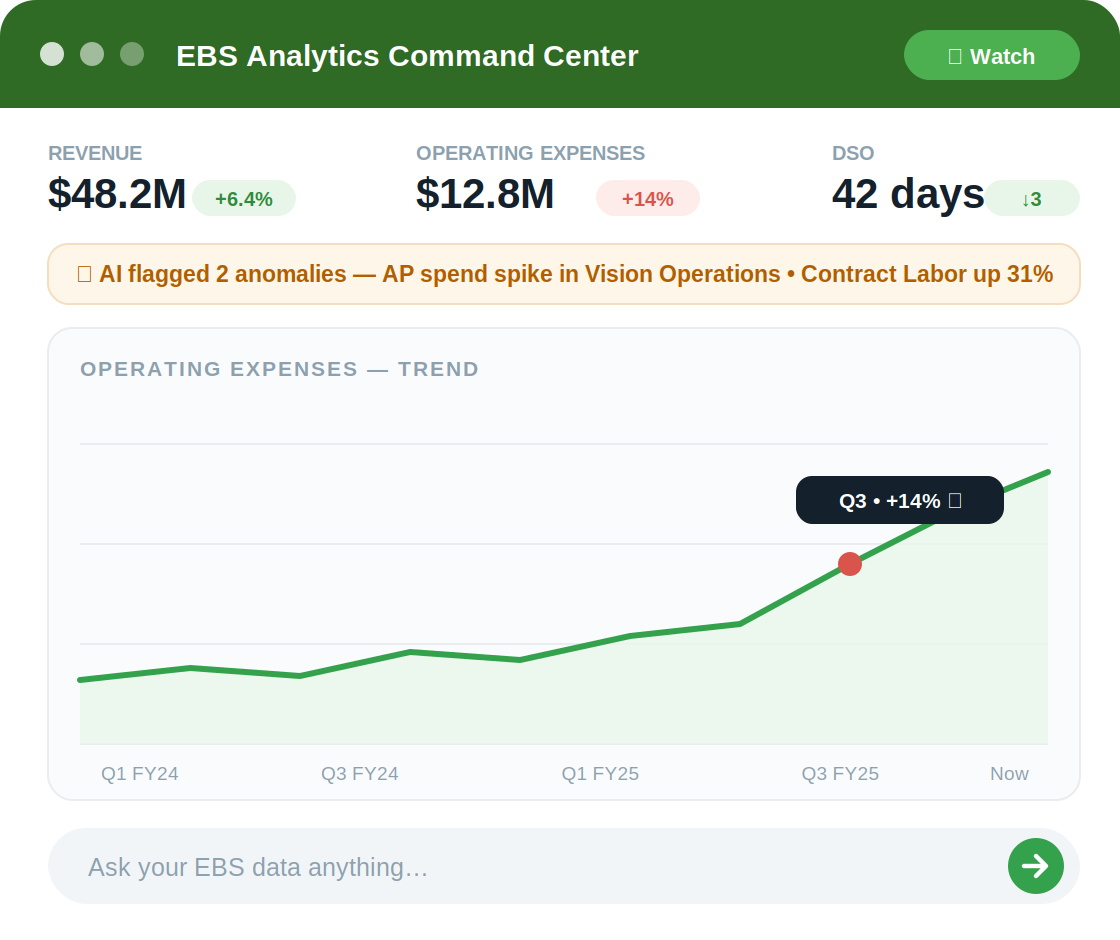Click the OPERATING EXPENSES metric label
Viewport: 1120px width, 940px height.
click(530, 153)
